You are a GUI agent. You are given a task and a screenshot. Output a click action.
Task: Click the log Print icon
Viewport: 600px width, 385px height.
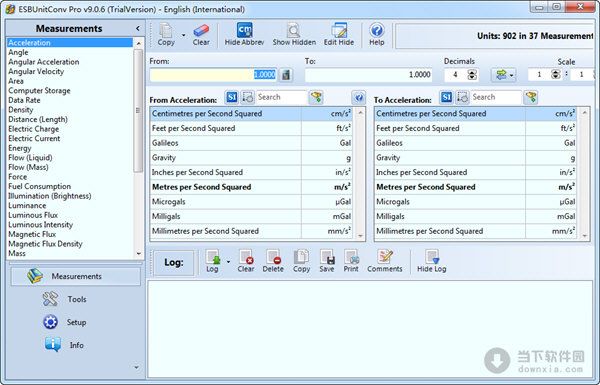351,261
